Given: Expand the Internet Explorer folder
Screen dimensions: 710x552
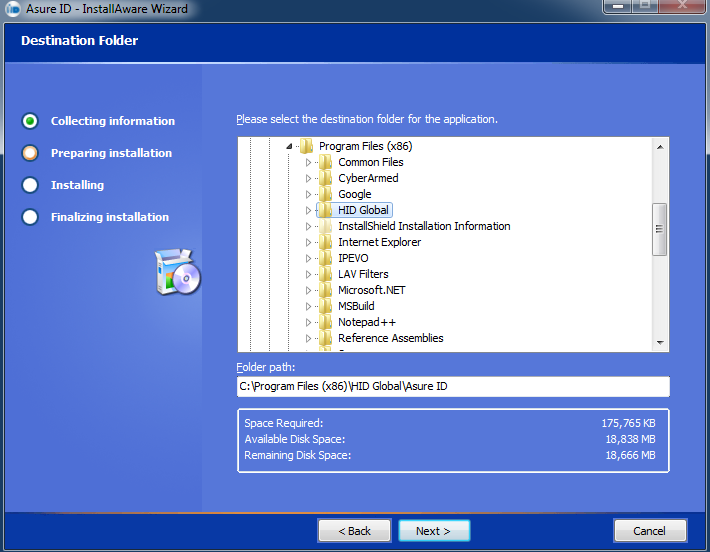Looking at the screenshot, I should click(x=308, y=242).
